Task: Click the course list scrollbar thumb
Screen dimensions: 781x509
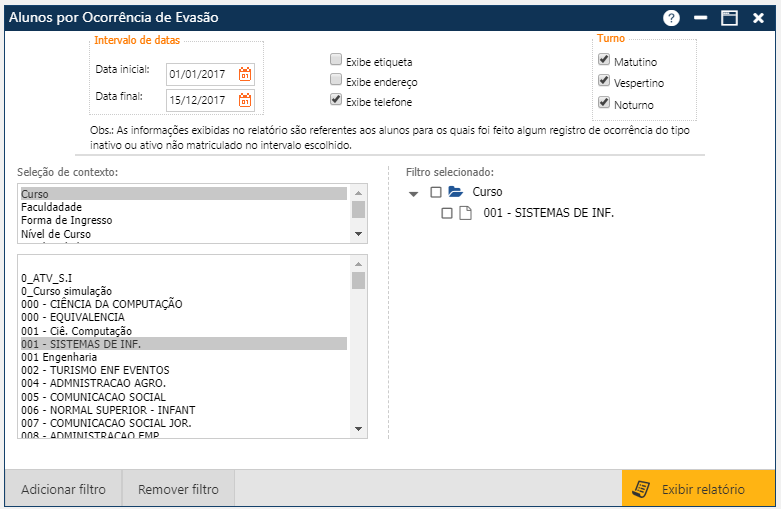Action: click(358, 280)
